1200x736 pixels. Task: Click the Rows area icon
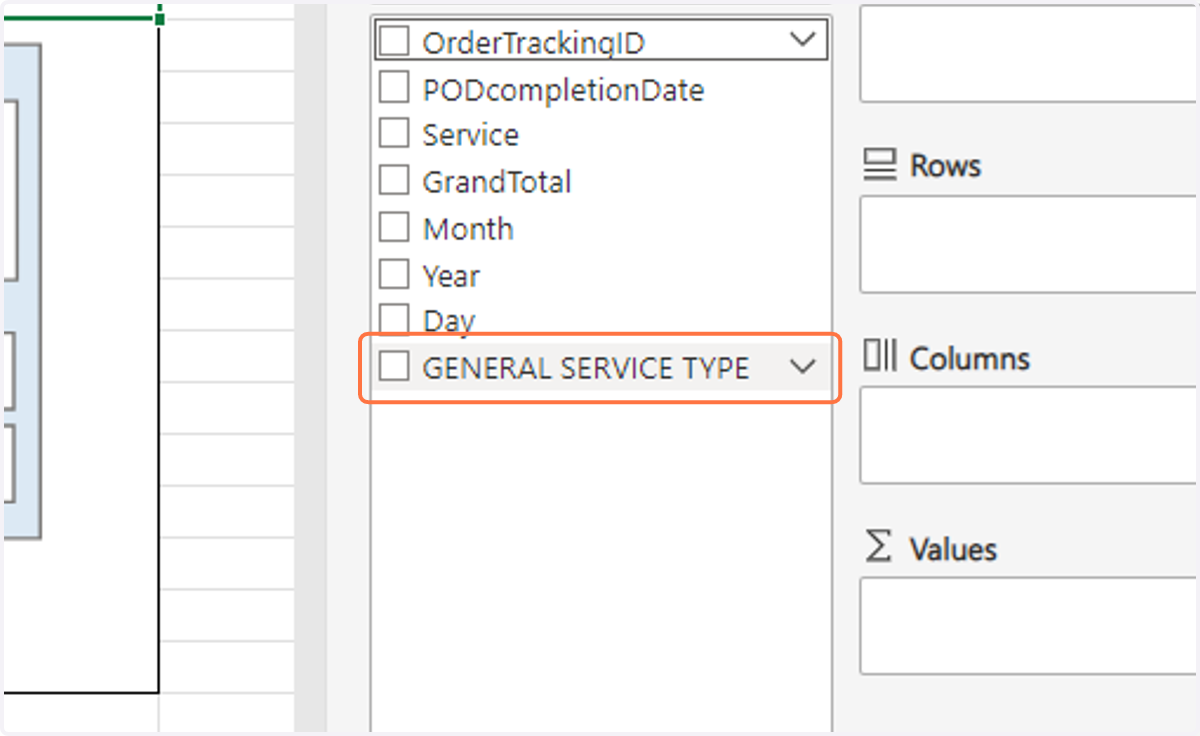coord(879,164)
